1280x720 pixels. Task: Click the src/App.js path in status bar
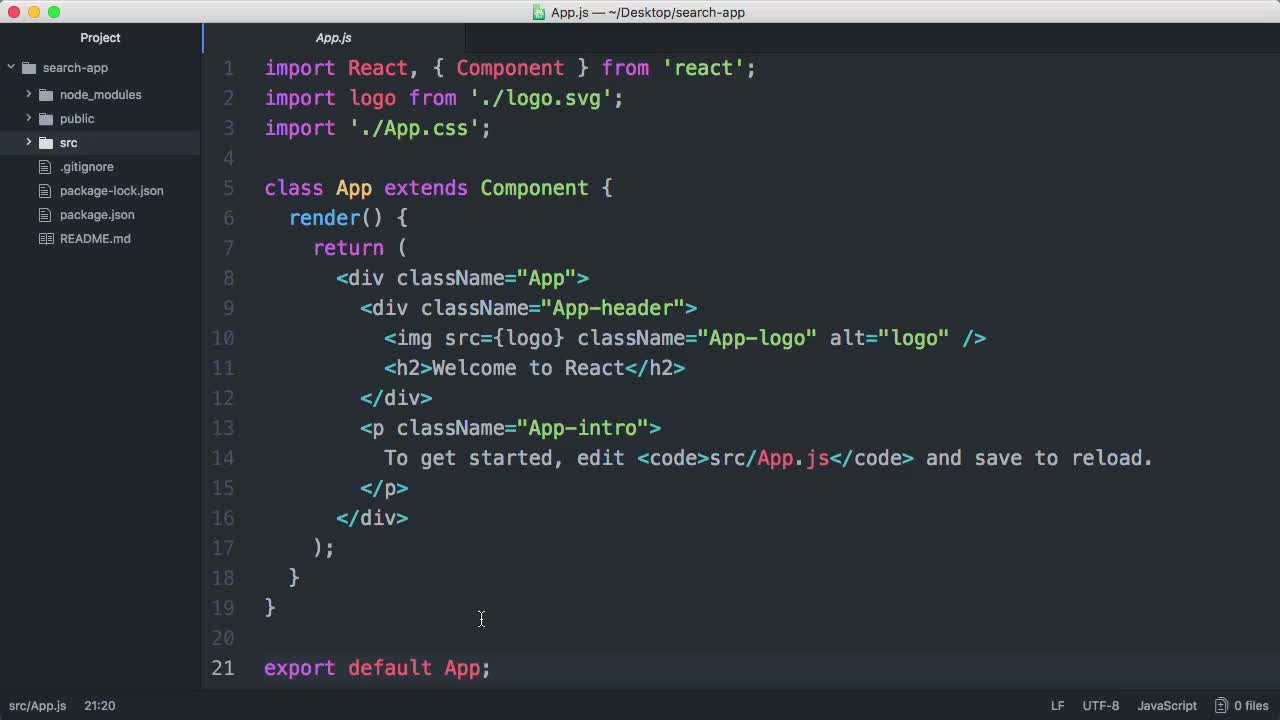pos(37,706)
